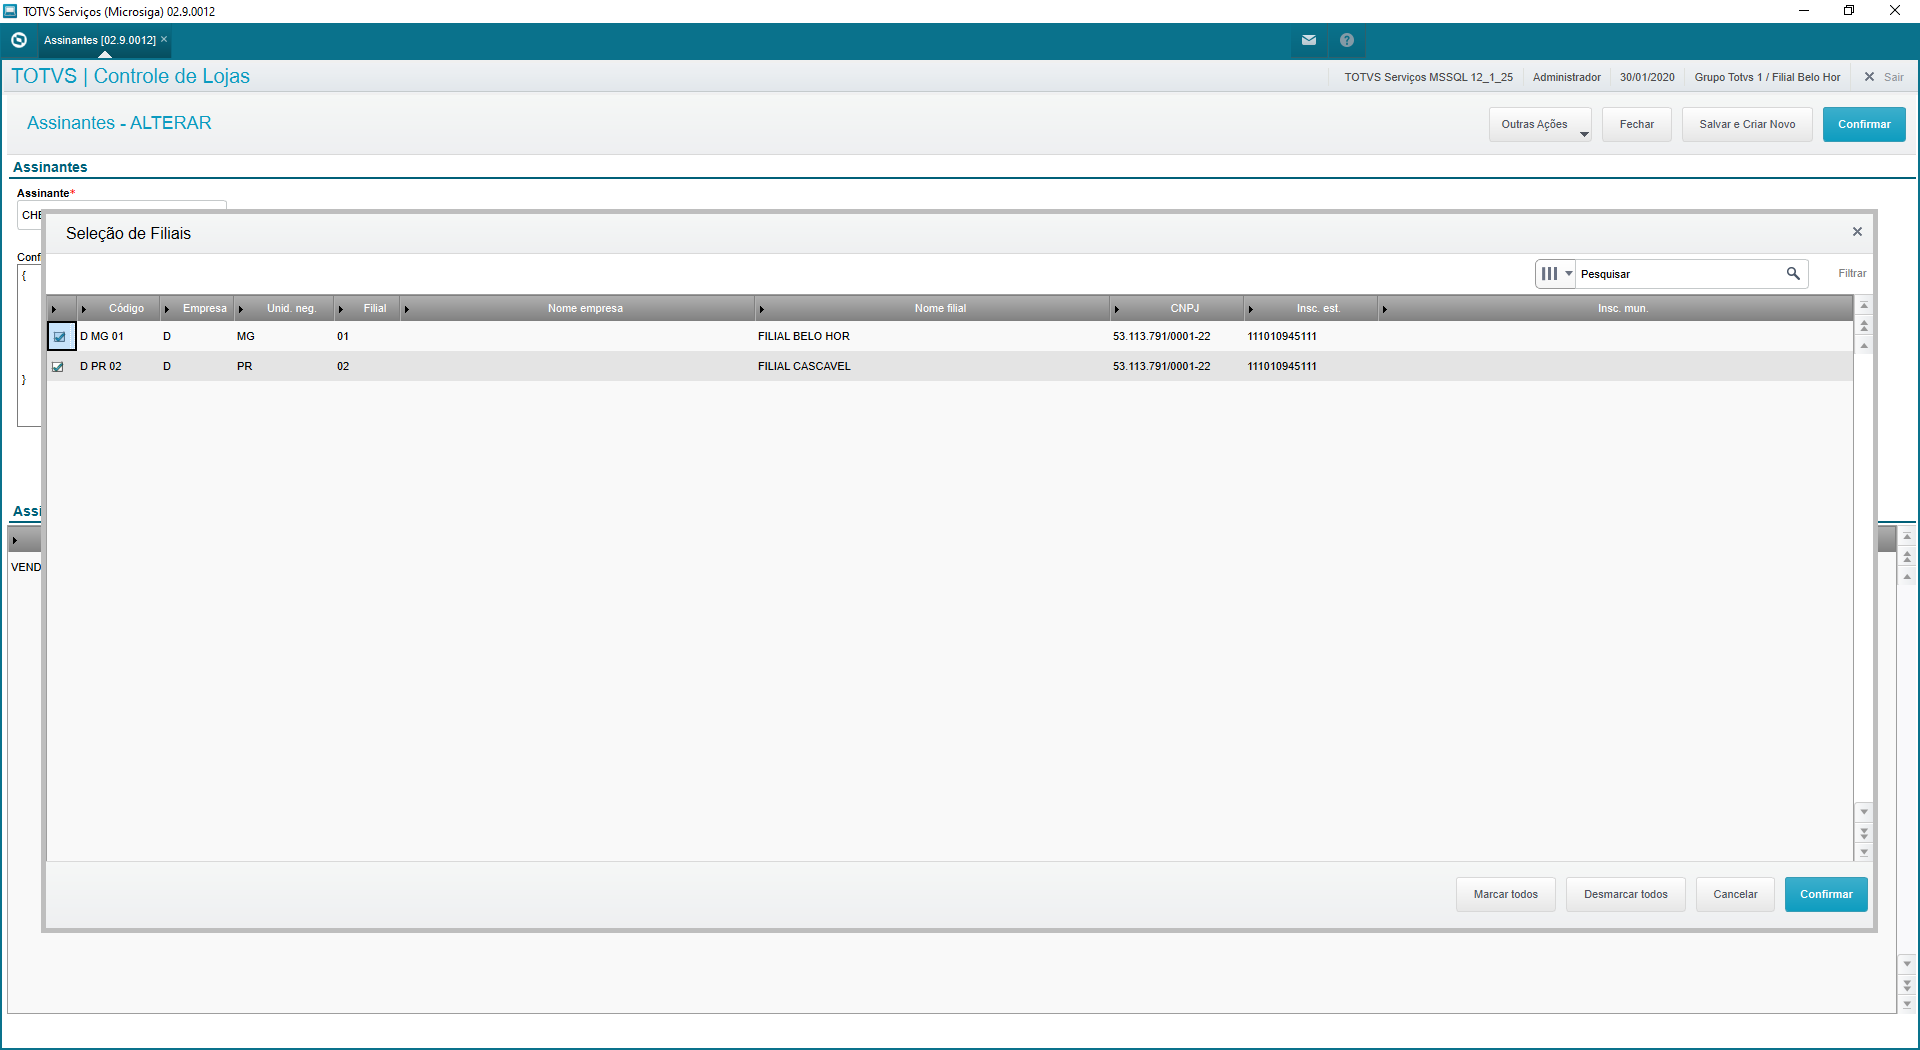Open the mail envelope icon in the top bar
Viewport: 1920px width, 1050px height.
click(1309, 40)
